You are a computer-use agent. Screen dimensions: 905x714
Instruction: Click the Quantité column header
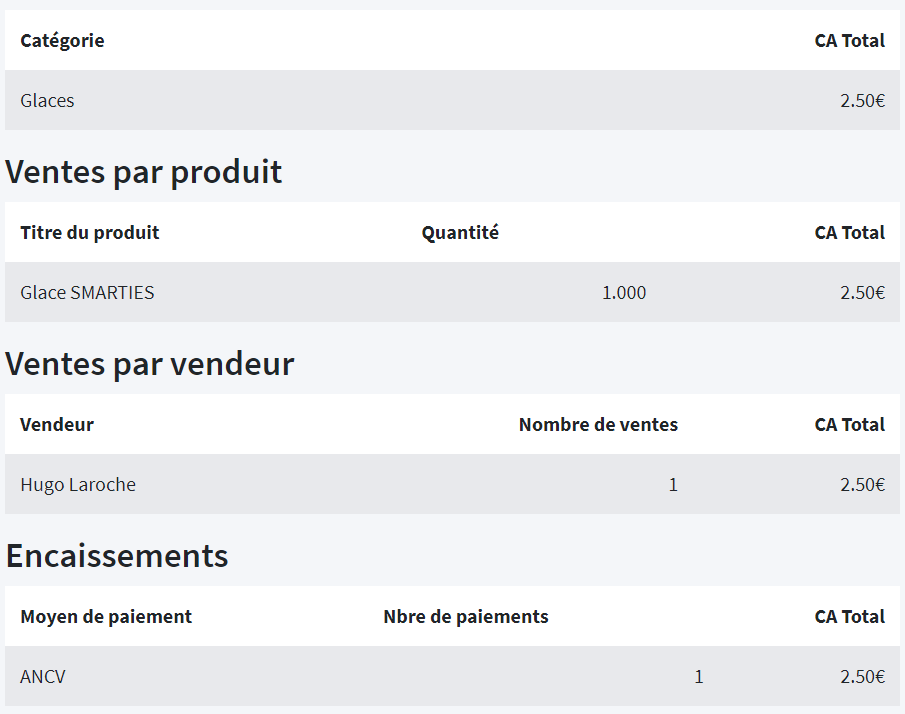pos(460,232)
